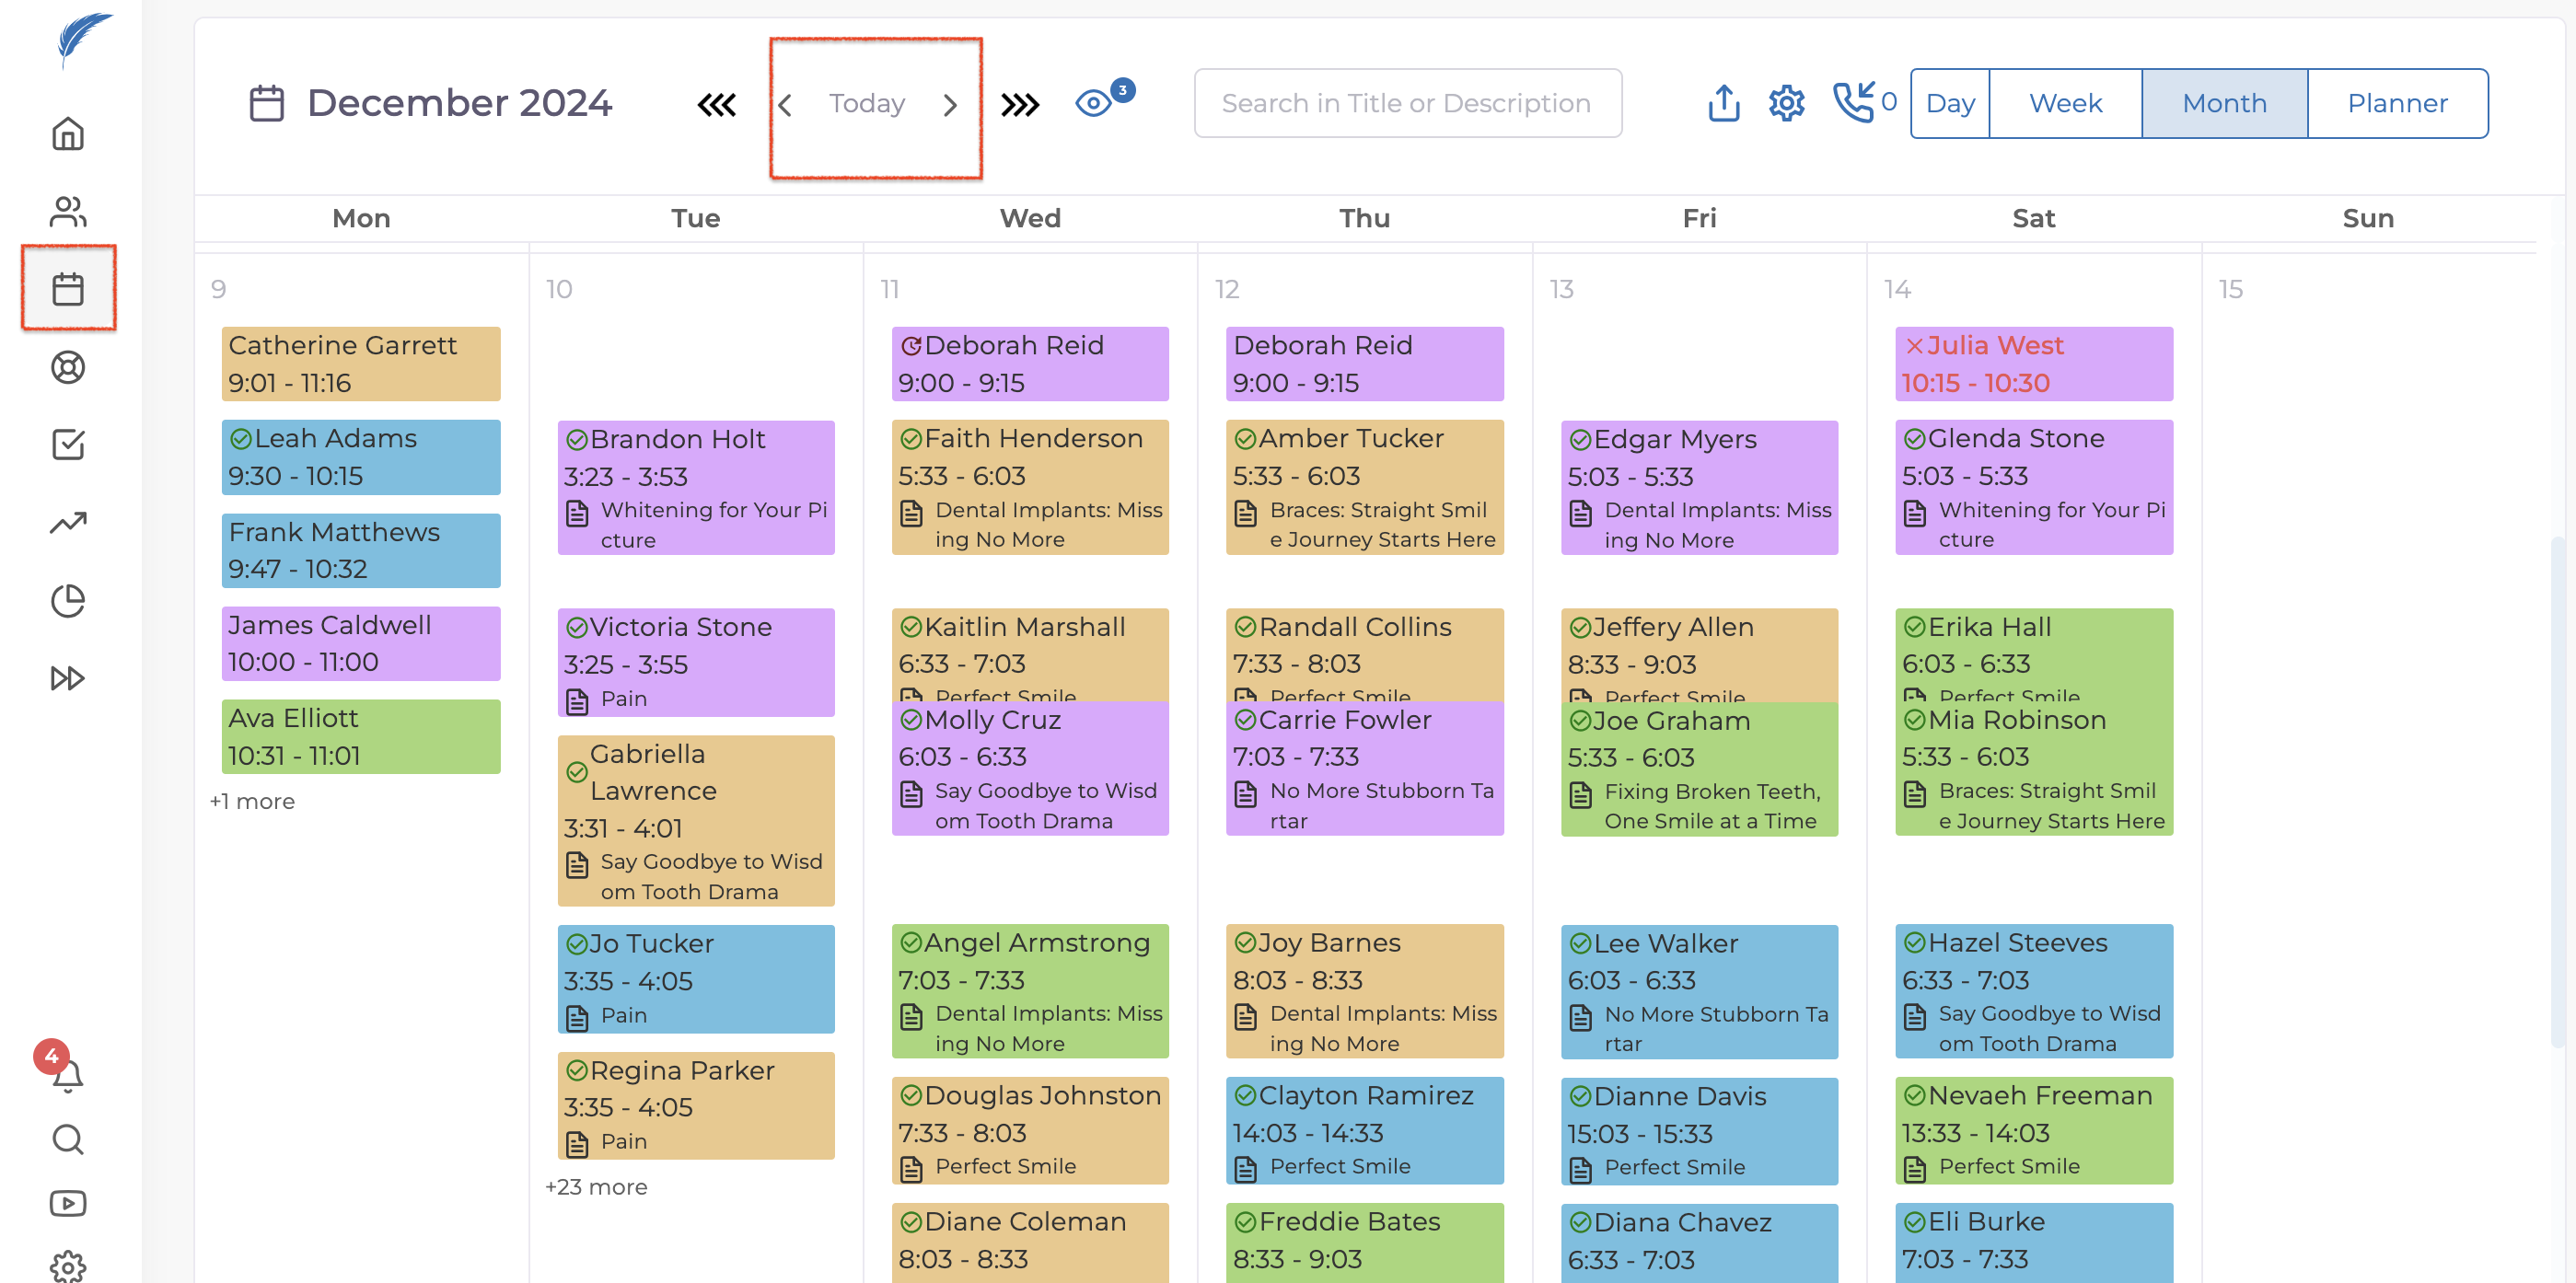Click the lifebuoy support icon in sidebar
This screenshot has height=1283, width=2576.
pos(68,367)
